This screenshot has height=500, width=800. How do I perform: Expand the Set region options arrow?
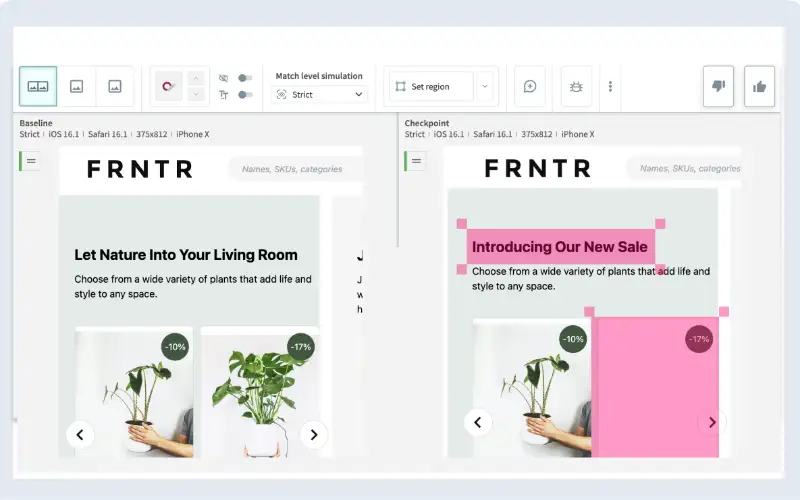point(485,86)
